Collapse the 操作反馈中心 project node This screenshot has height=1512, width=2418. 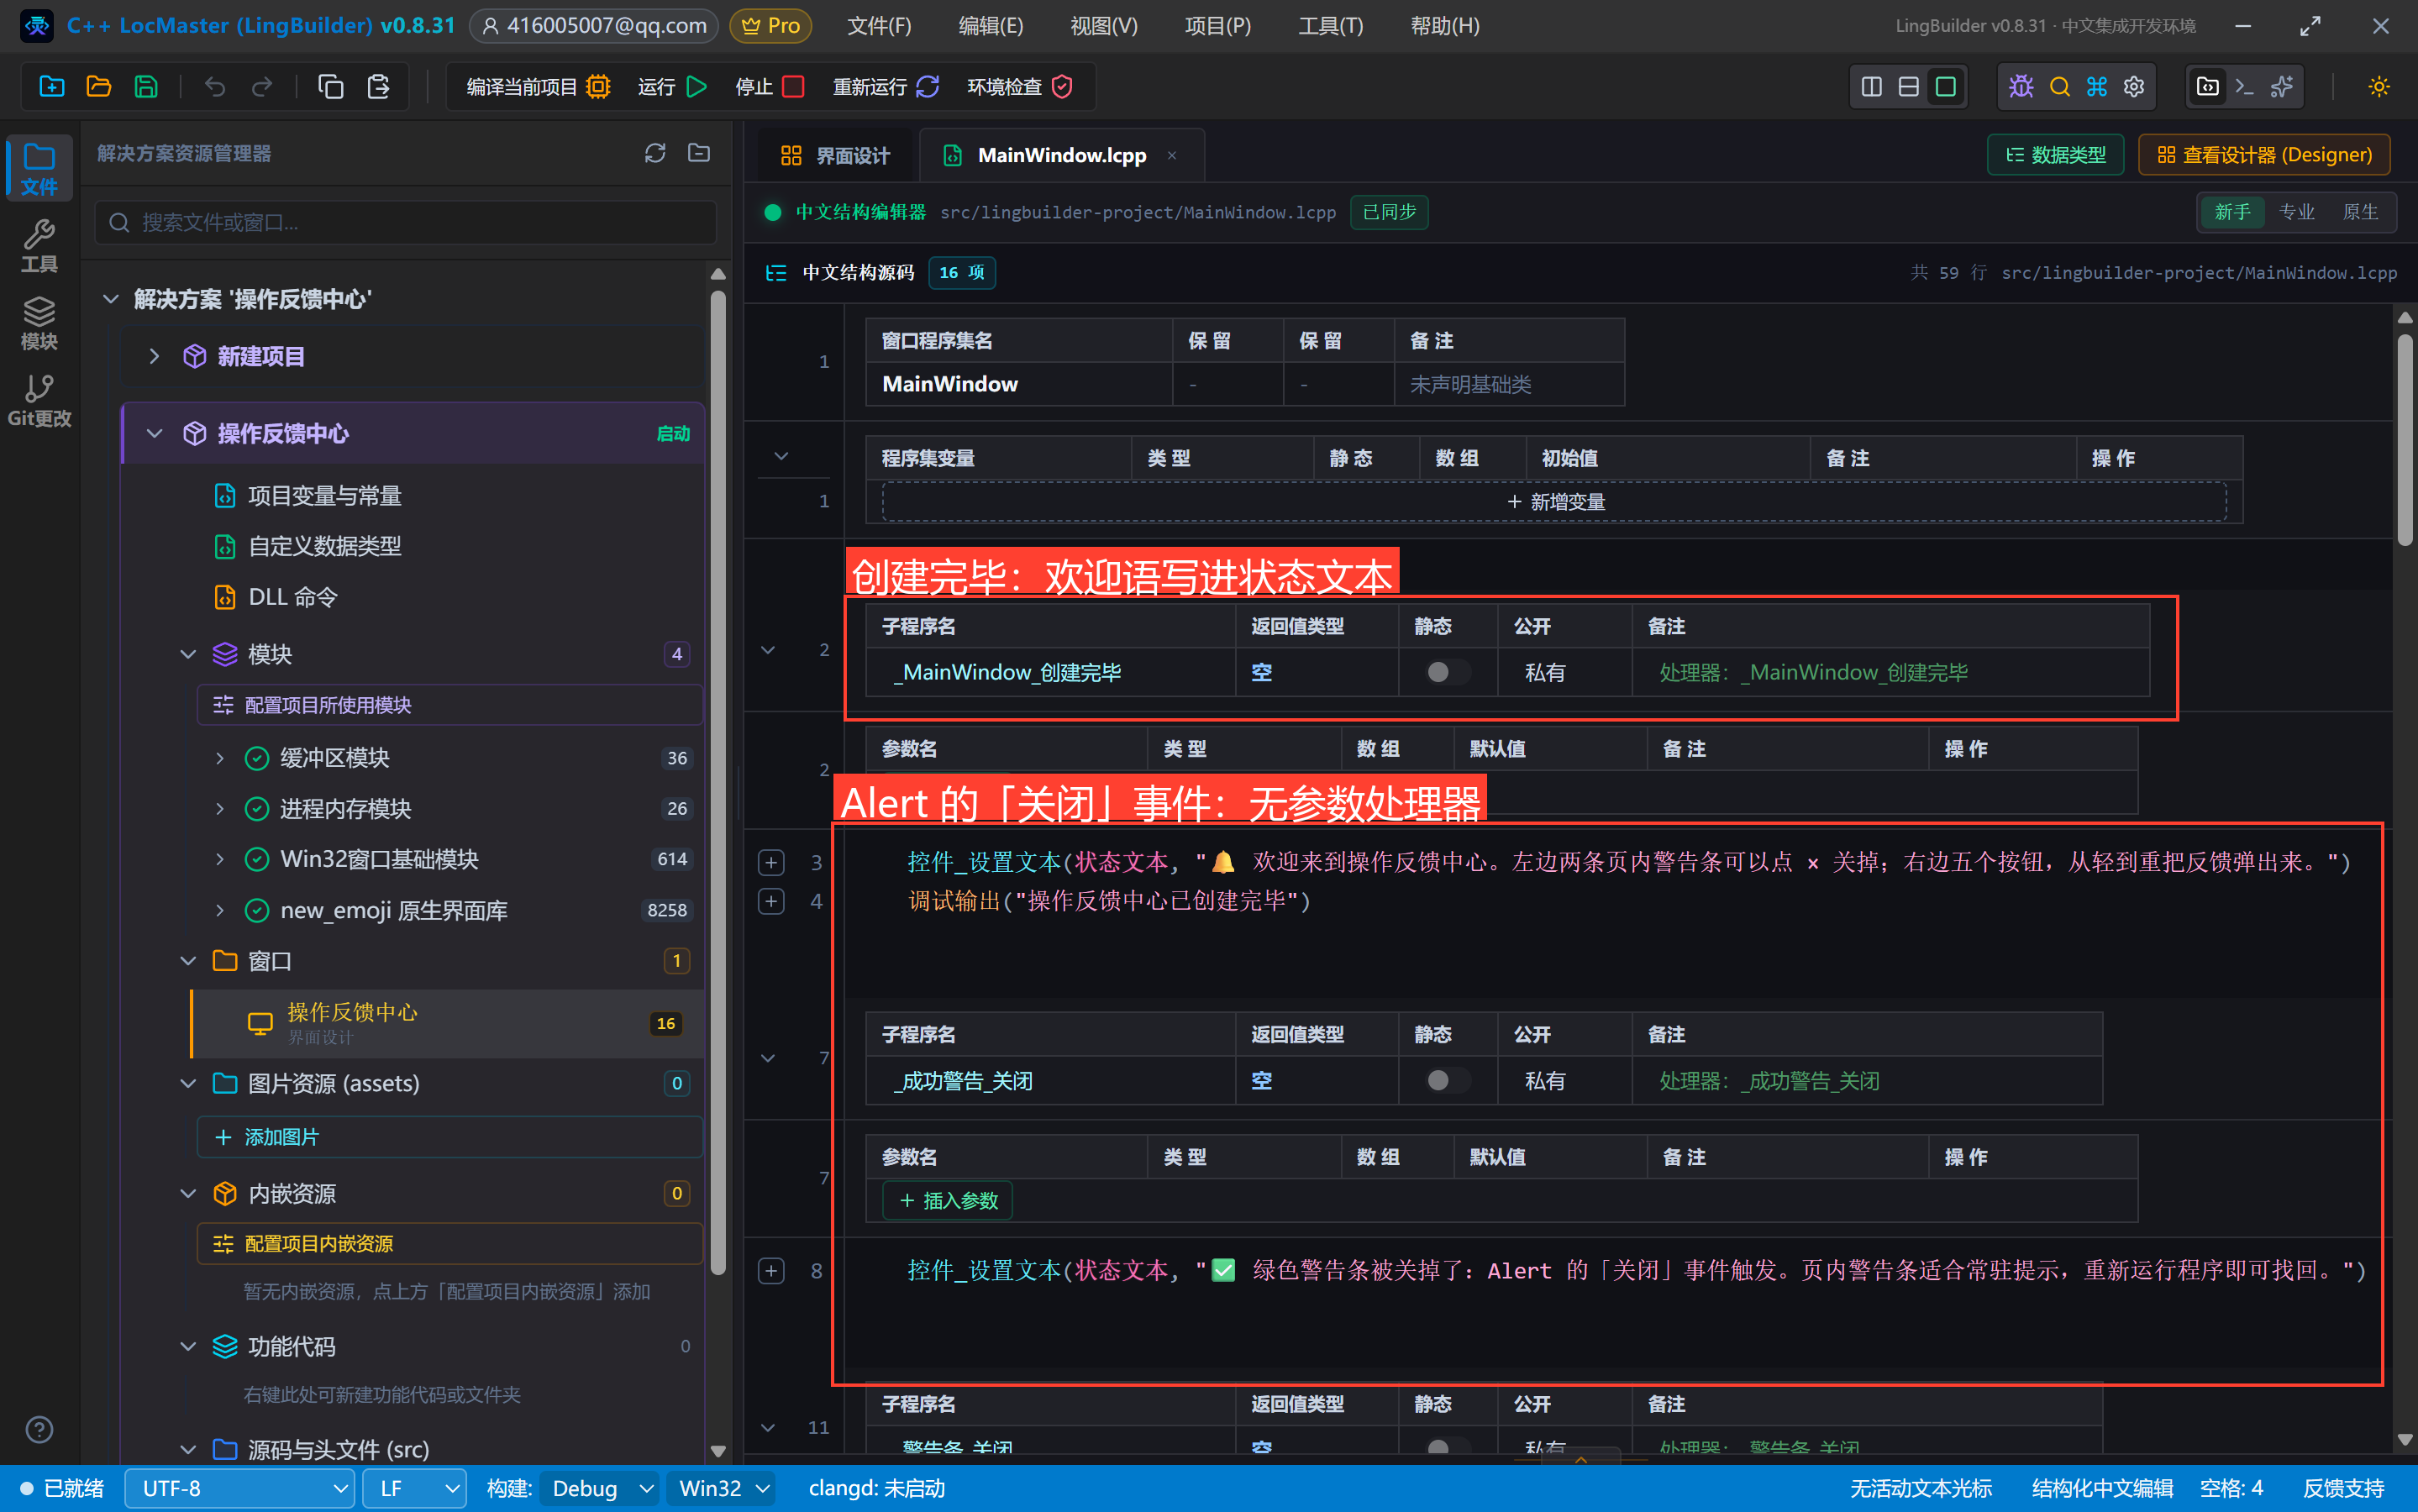(154, 433)
